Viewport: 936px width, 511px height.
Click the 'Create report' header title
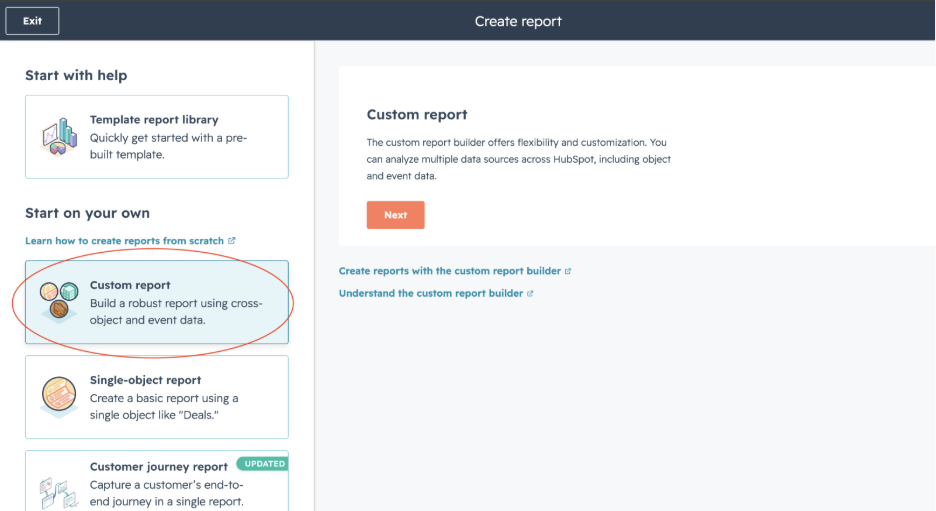coord(518,21)
